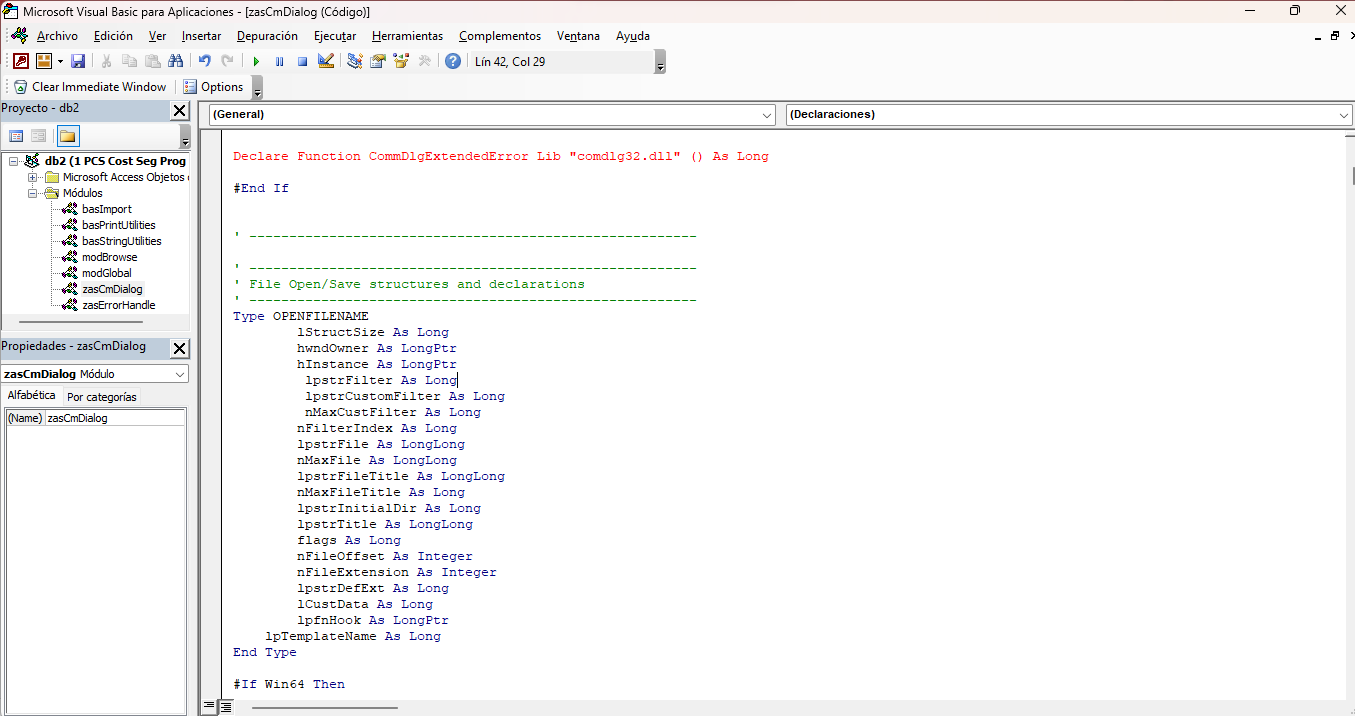The image size is (1355, 716).
Task: Open the (Declaraciones) procedure dropdown
Action: (1344, 115)
